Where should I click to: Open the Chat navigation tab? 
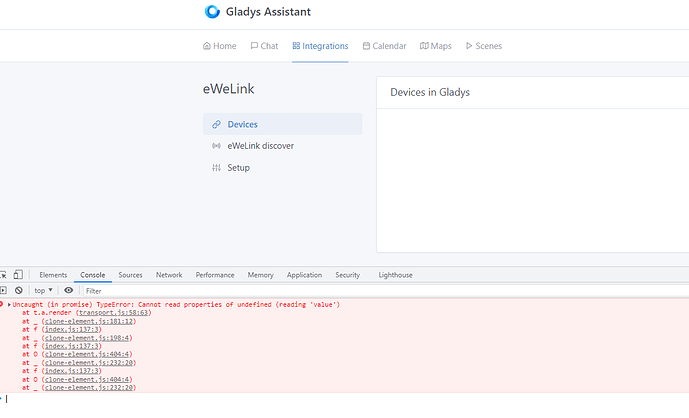click(264, 46)
